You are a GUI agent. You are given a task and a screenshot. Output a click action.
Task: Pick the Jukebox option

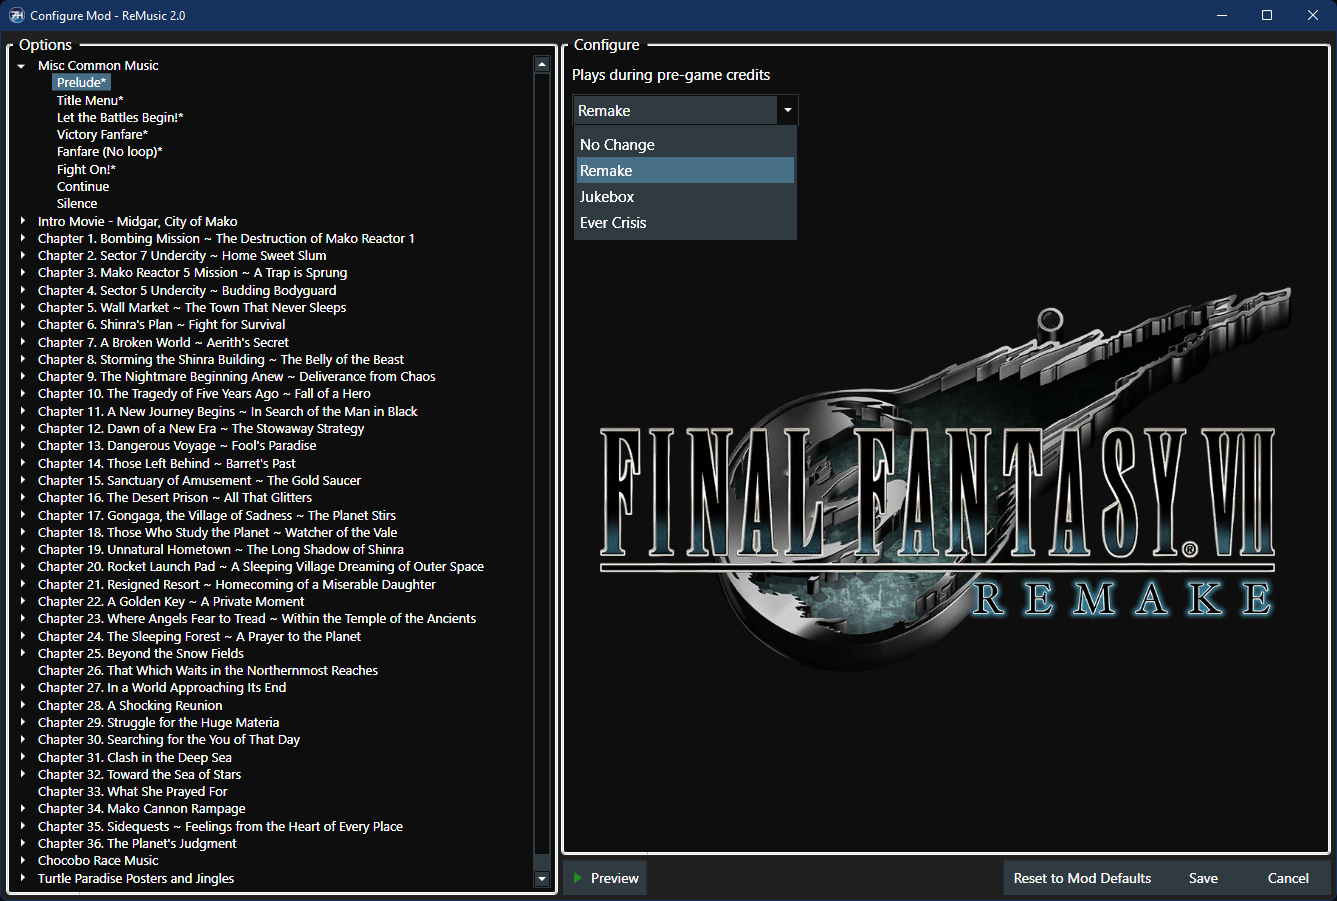(685, 196)
